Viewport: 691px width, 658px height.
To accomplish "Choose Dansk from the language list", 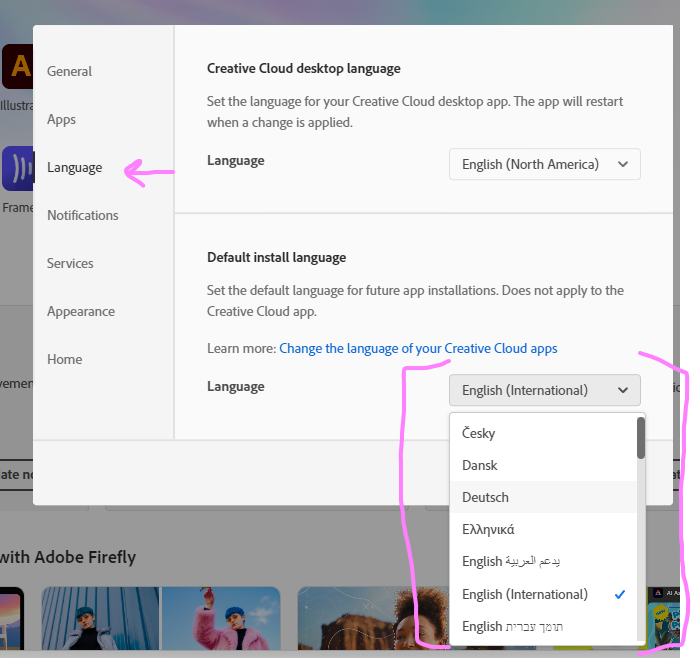I will tap(543, 465).
